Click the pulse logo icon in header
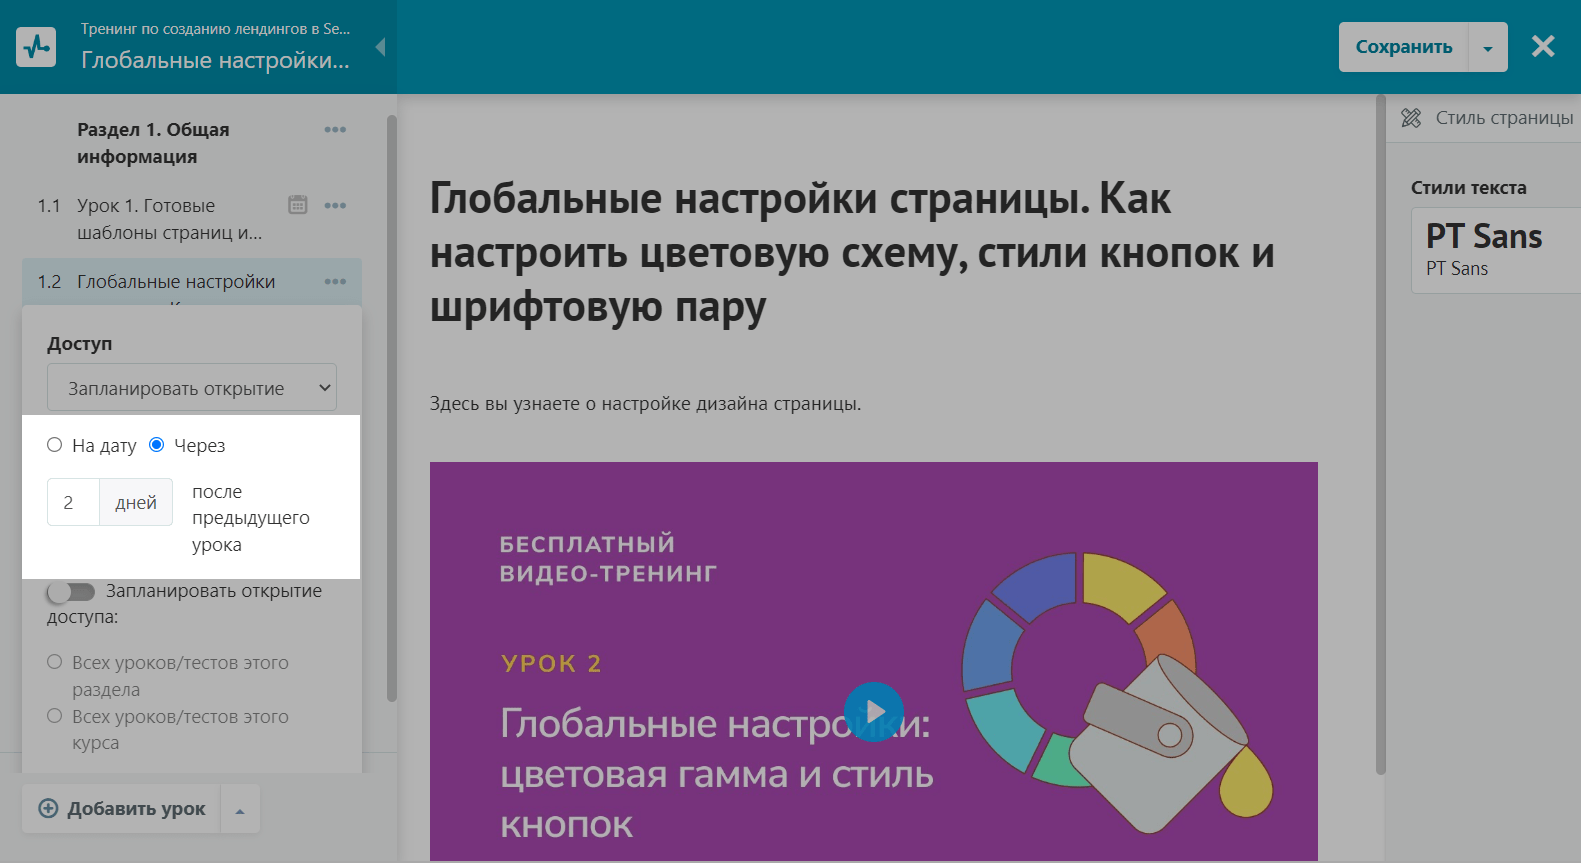Screen dimensions: 1581x863 (x=37, y=47)
